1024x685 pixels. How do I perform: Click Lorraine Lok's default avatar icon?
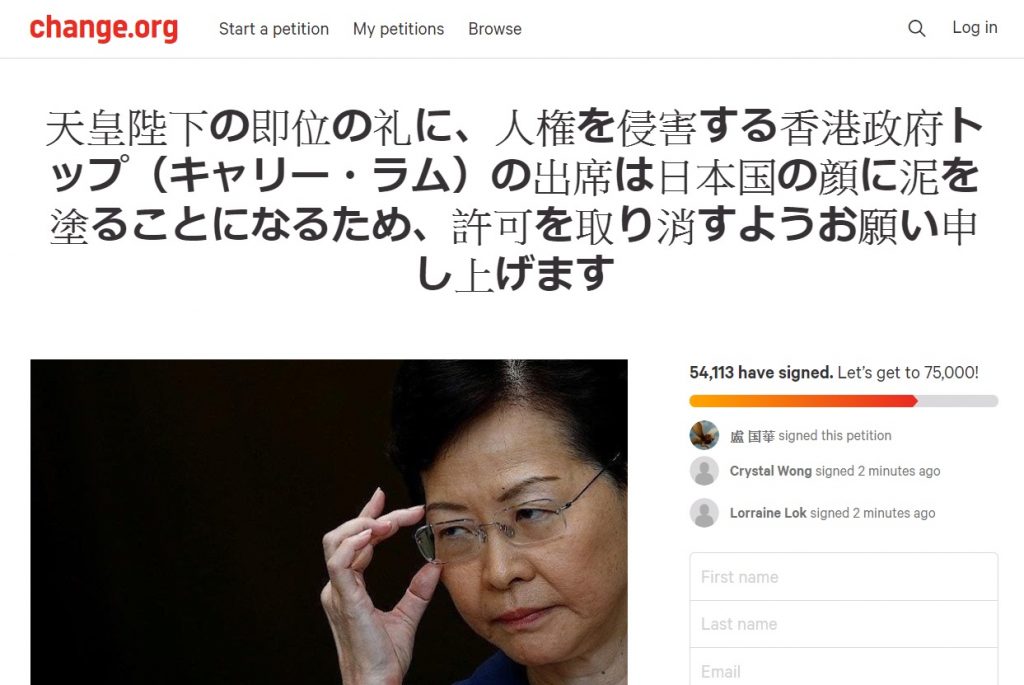[704, 513]
